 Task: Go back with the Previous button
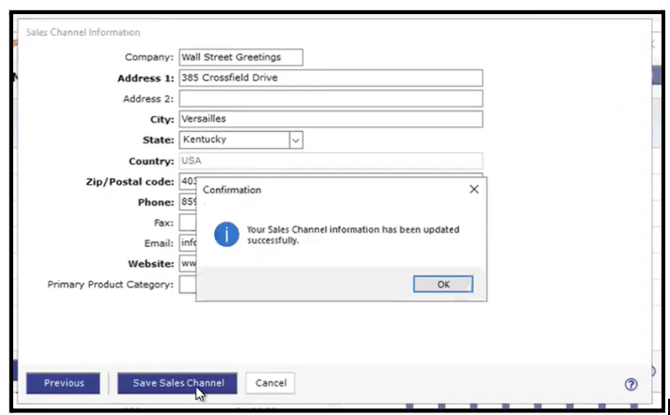click(63, 383)
